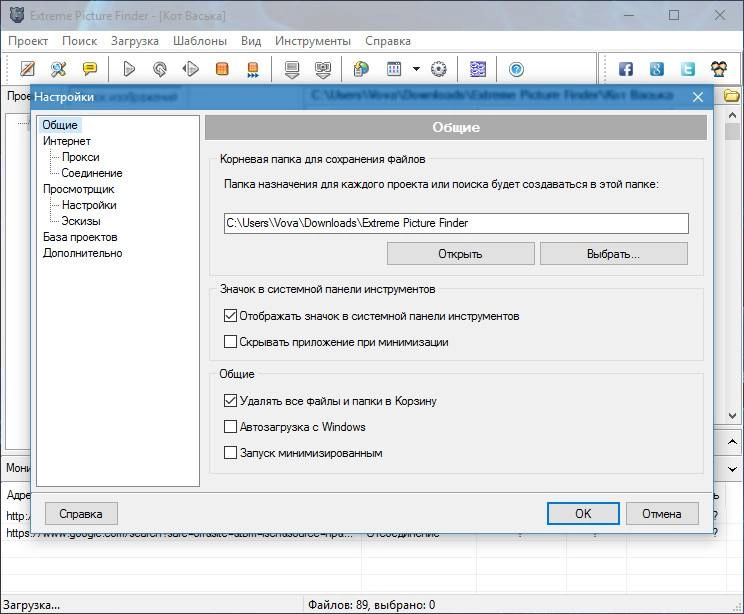
Task: Confirm settings with OK button
Action: point(583,514)
